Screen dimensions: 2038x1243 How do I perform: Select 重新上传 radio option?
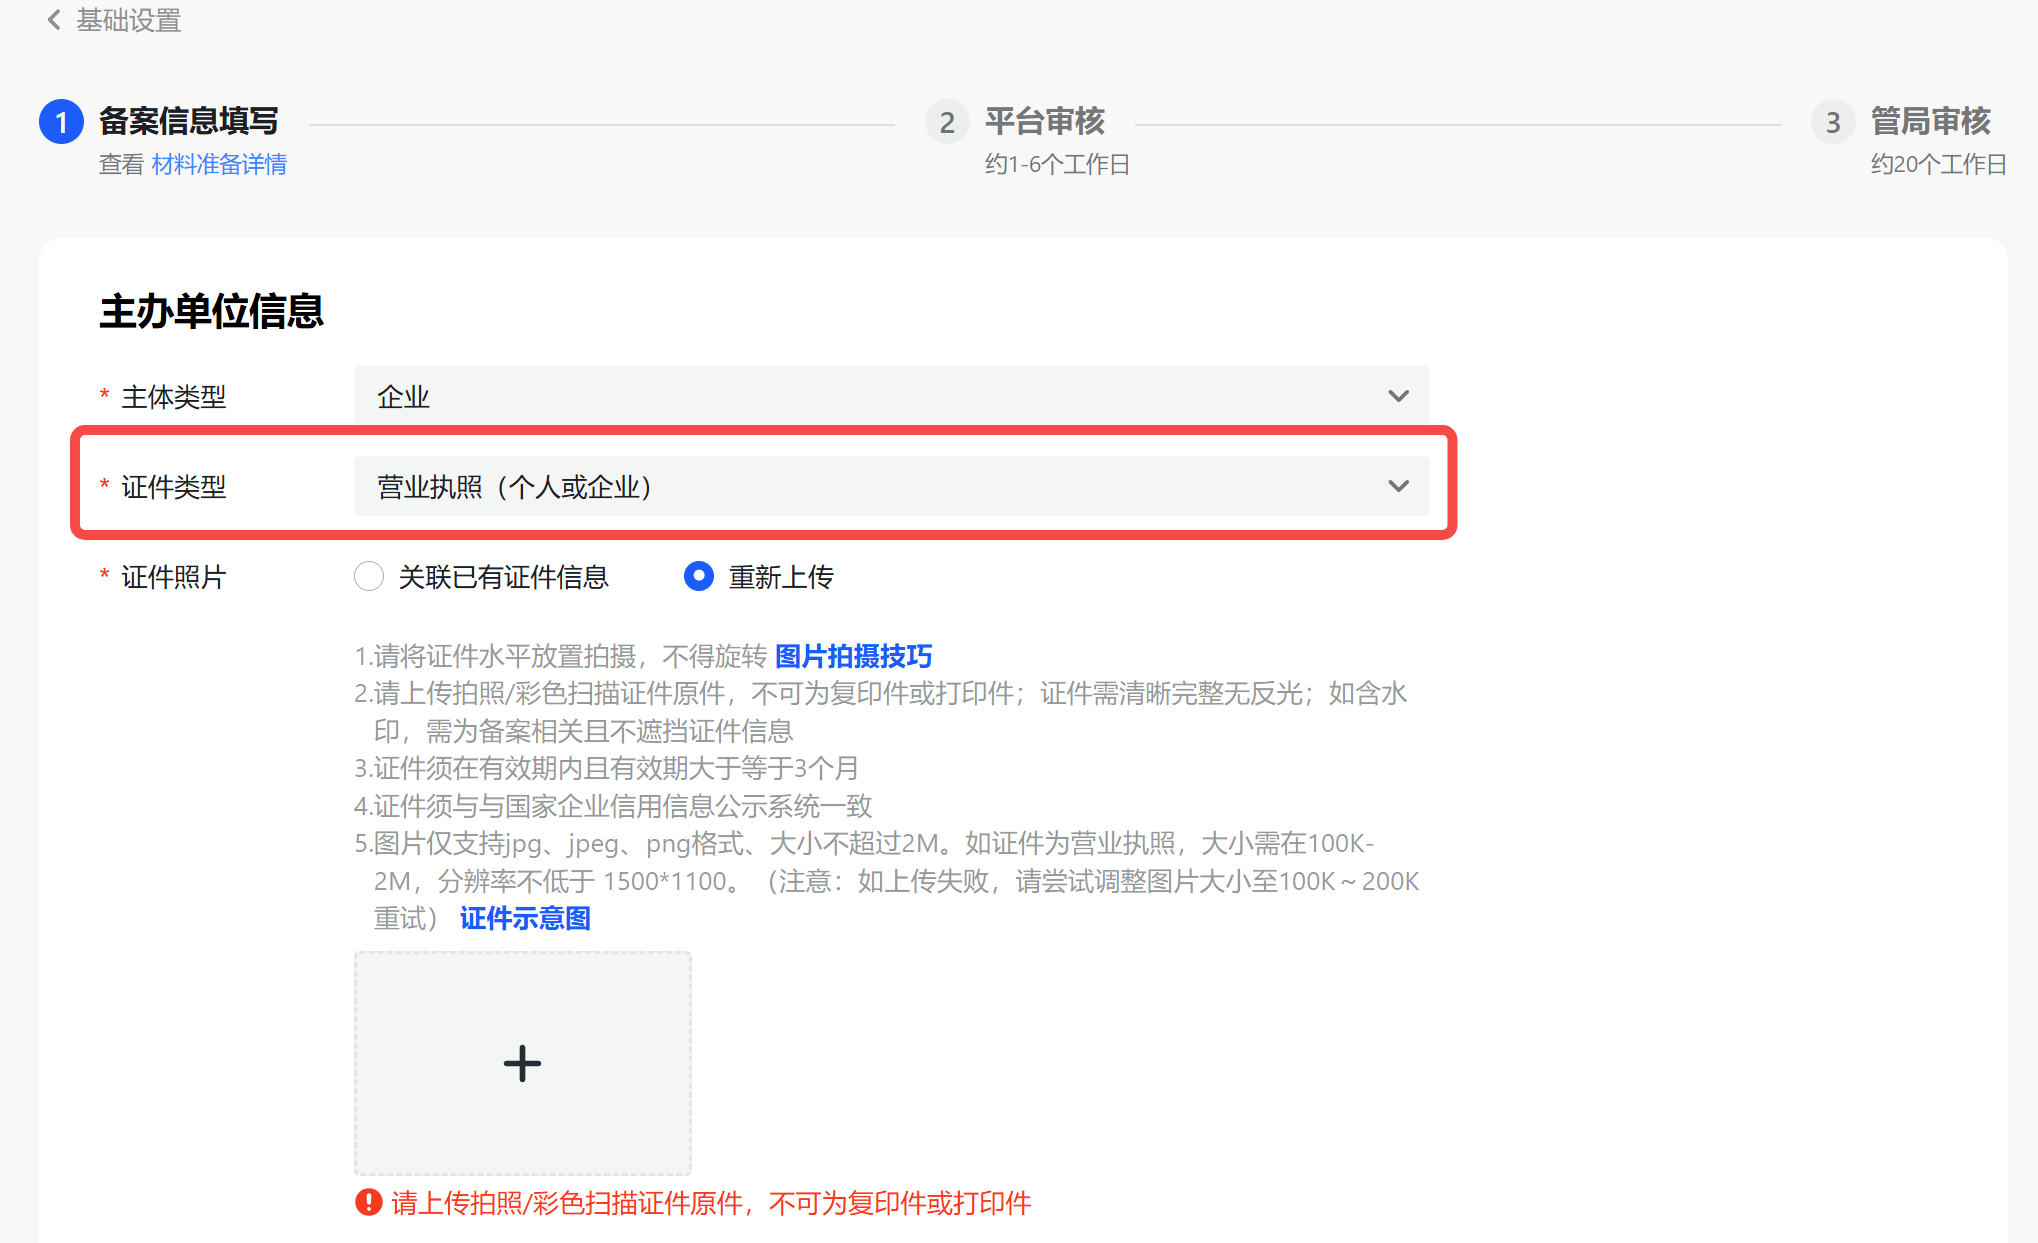coord(698,576)
